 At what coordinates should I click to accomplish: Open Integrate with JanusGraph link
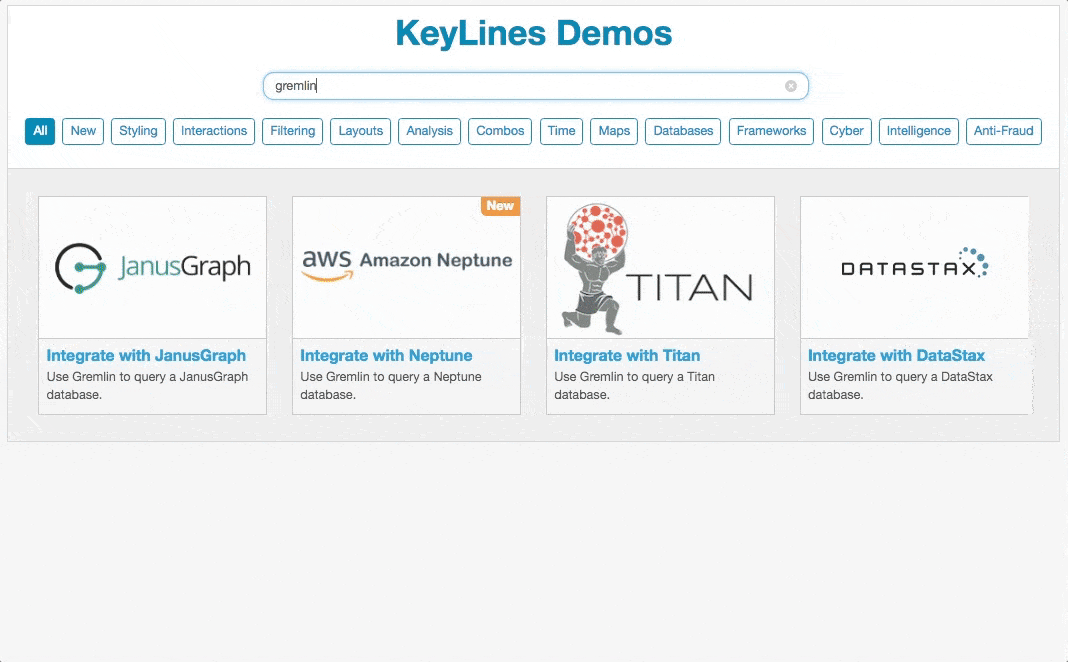click(x=146, y=355)
